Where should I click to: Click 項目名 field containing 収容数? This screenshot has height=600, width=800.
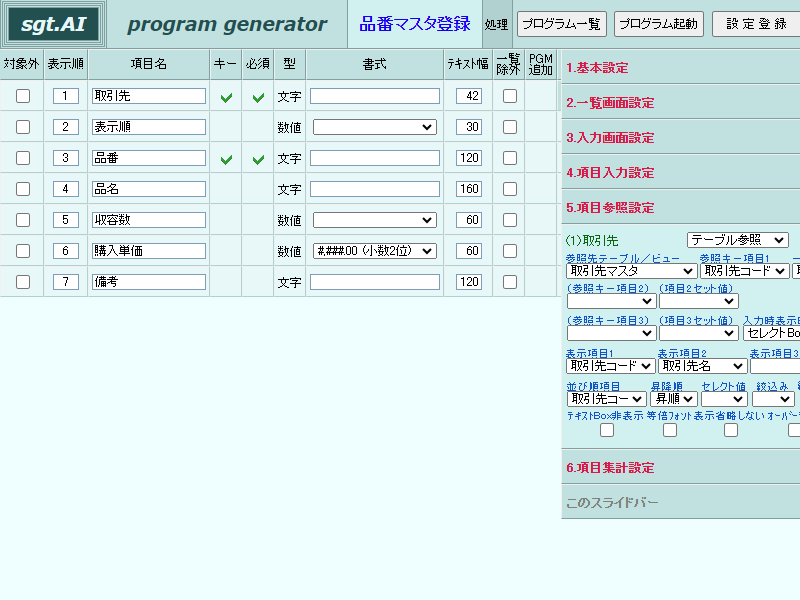(149, 220)
